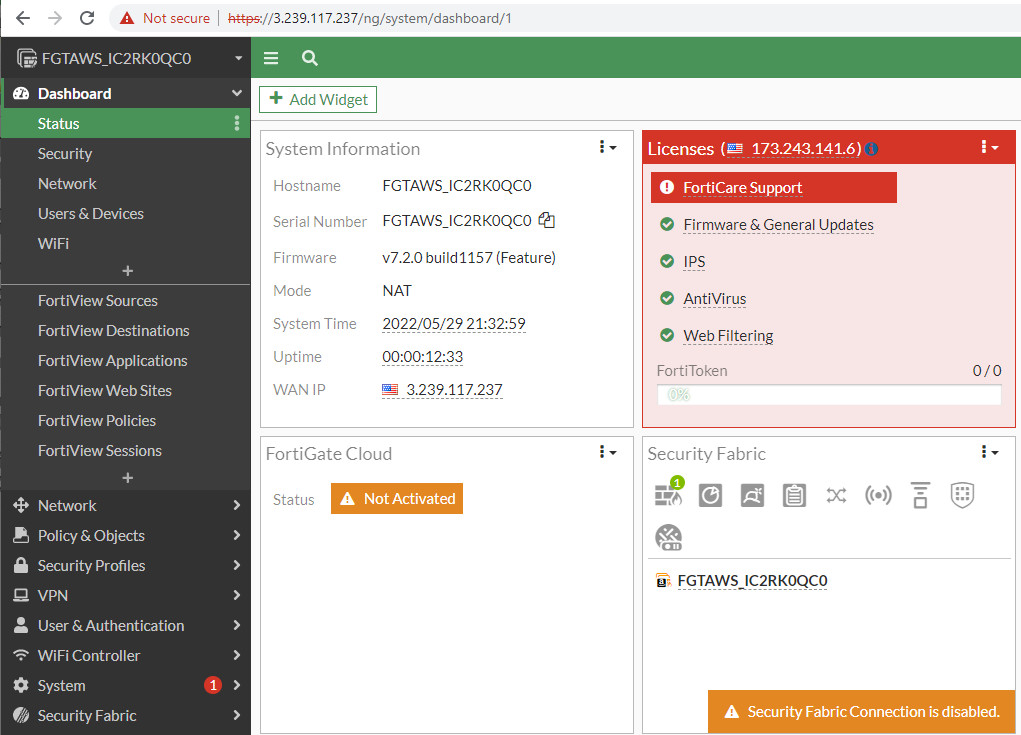Expand WiFi Controller menu
The height and width of the screenshot is (735, 1021).
(126, 655)
